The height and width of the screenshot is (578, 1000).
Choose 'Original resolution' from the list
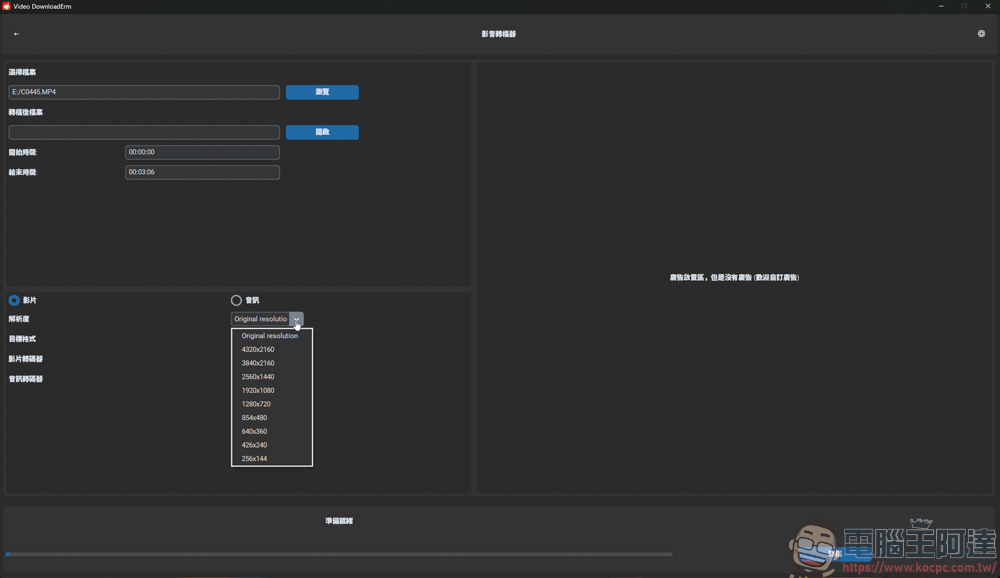270,336
